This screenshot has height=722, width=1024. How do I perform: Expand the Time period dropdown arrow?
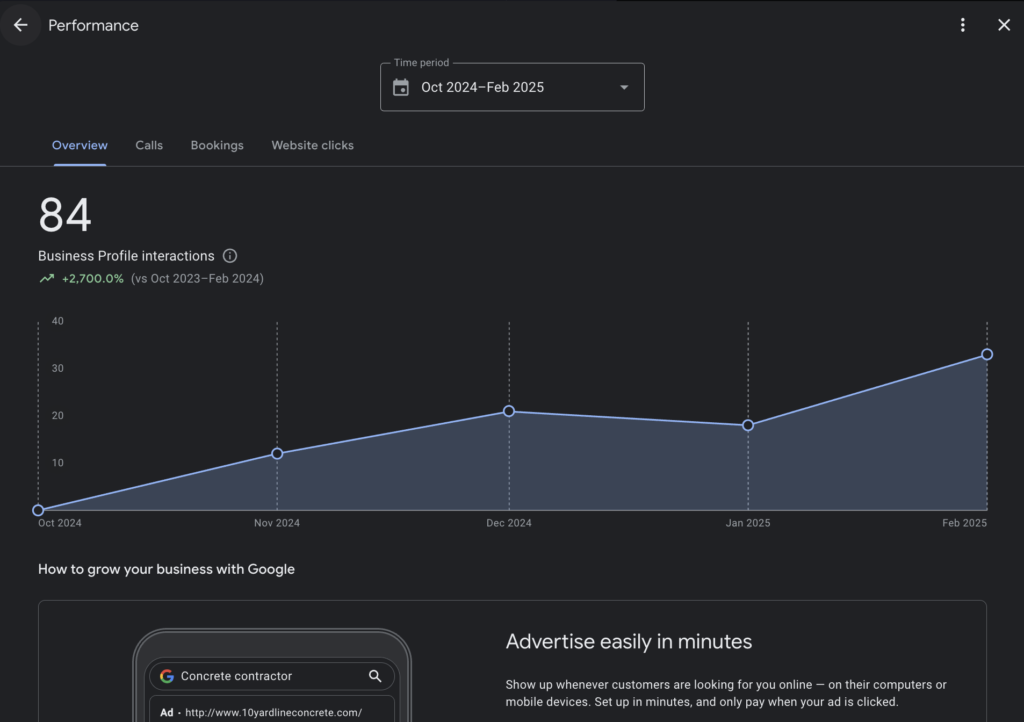point(624,87)
